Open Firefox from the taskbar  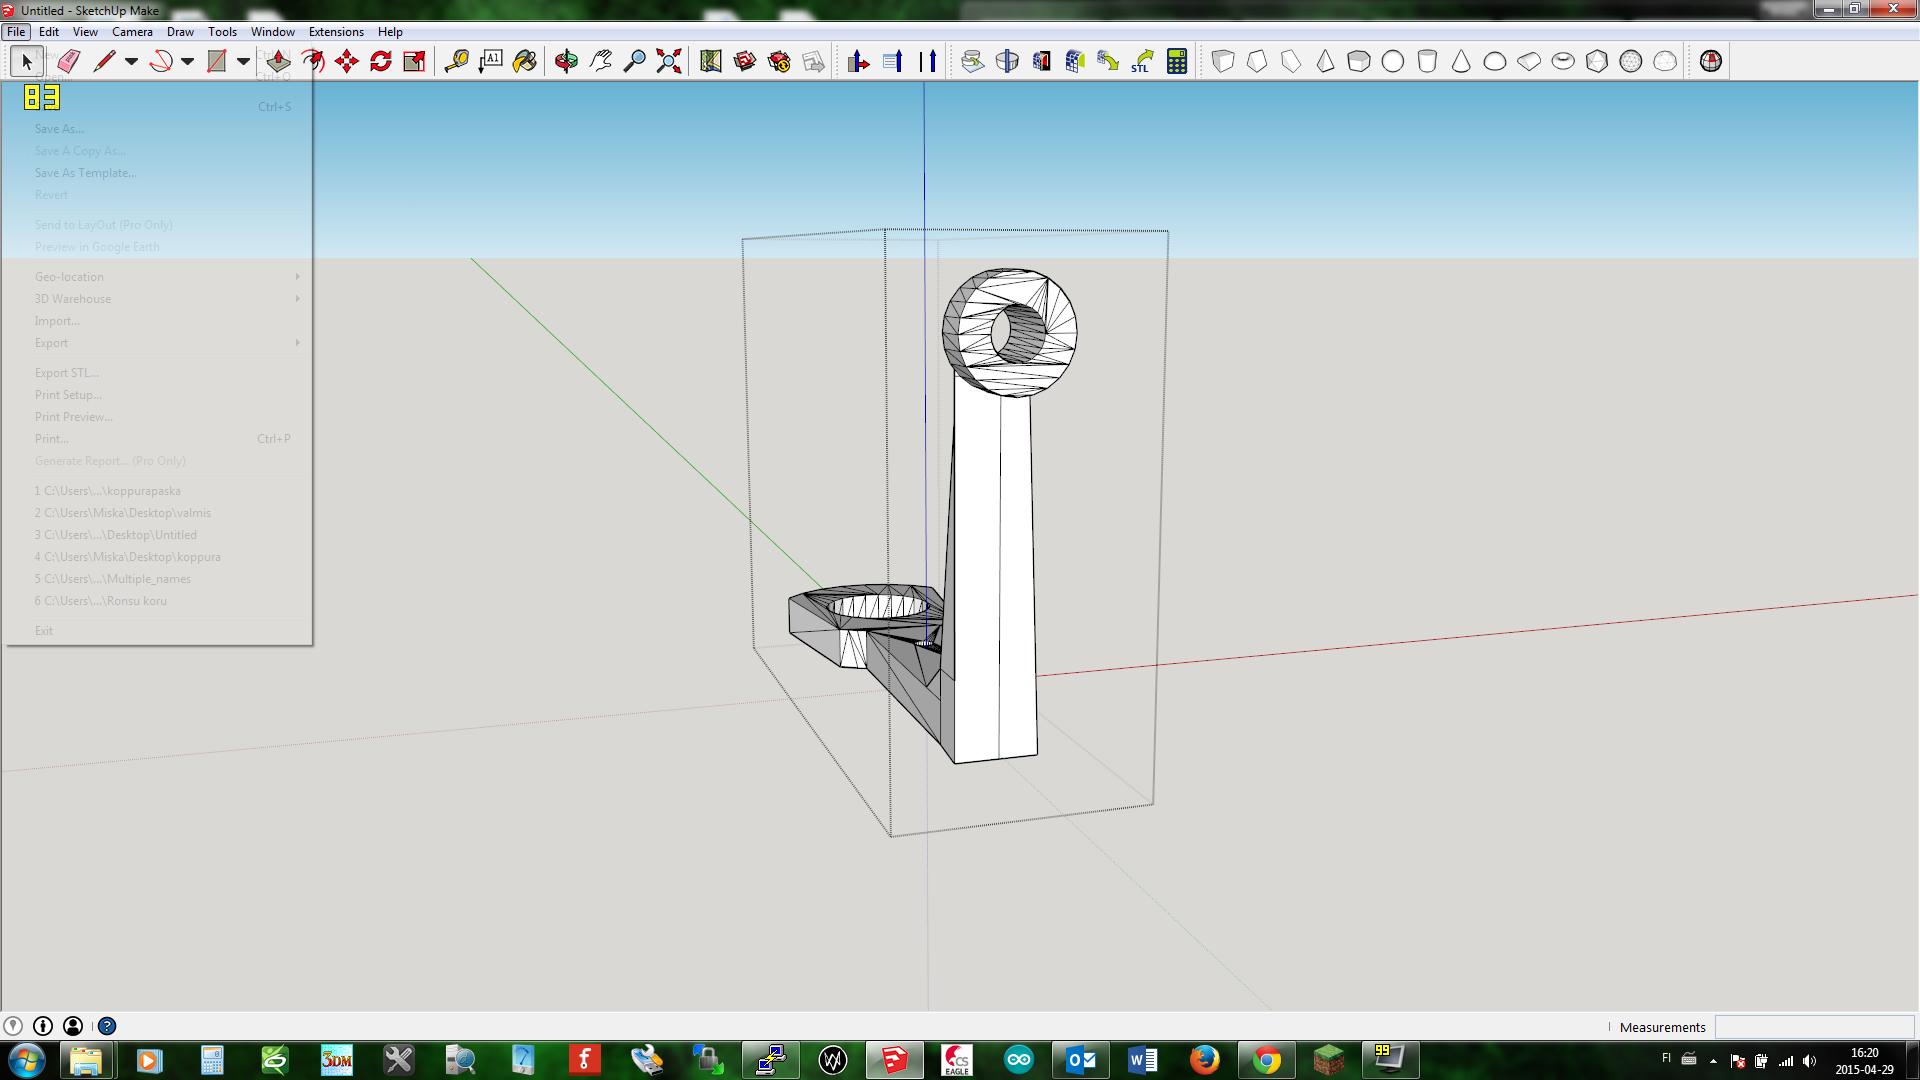pos(1204,1060)
